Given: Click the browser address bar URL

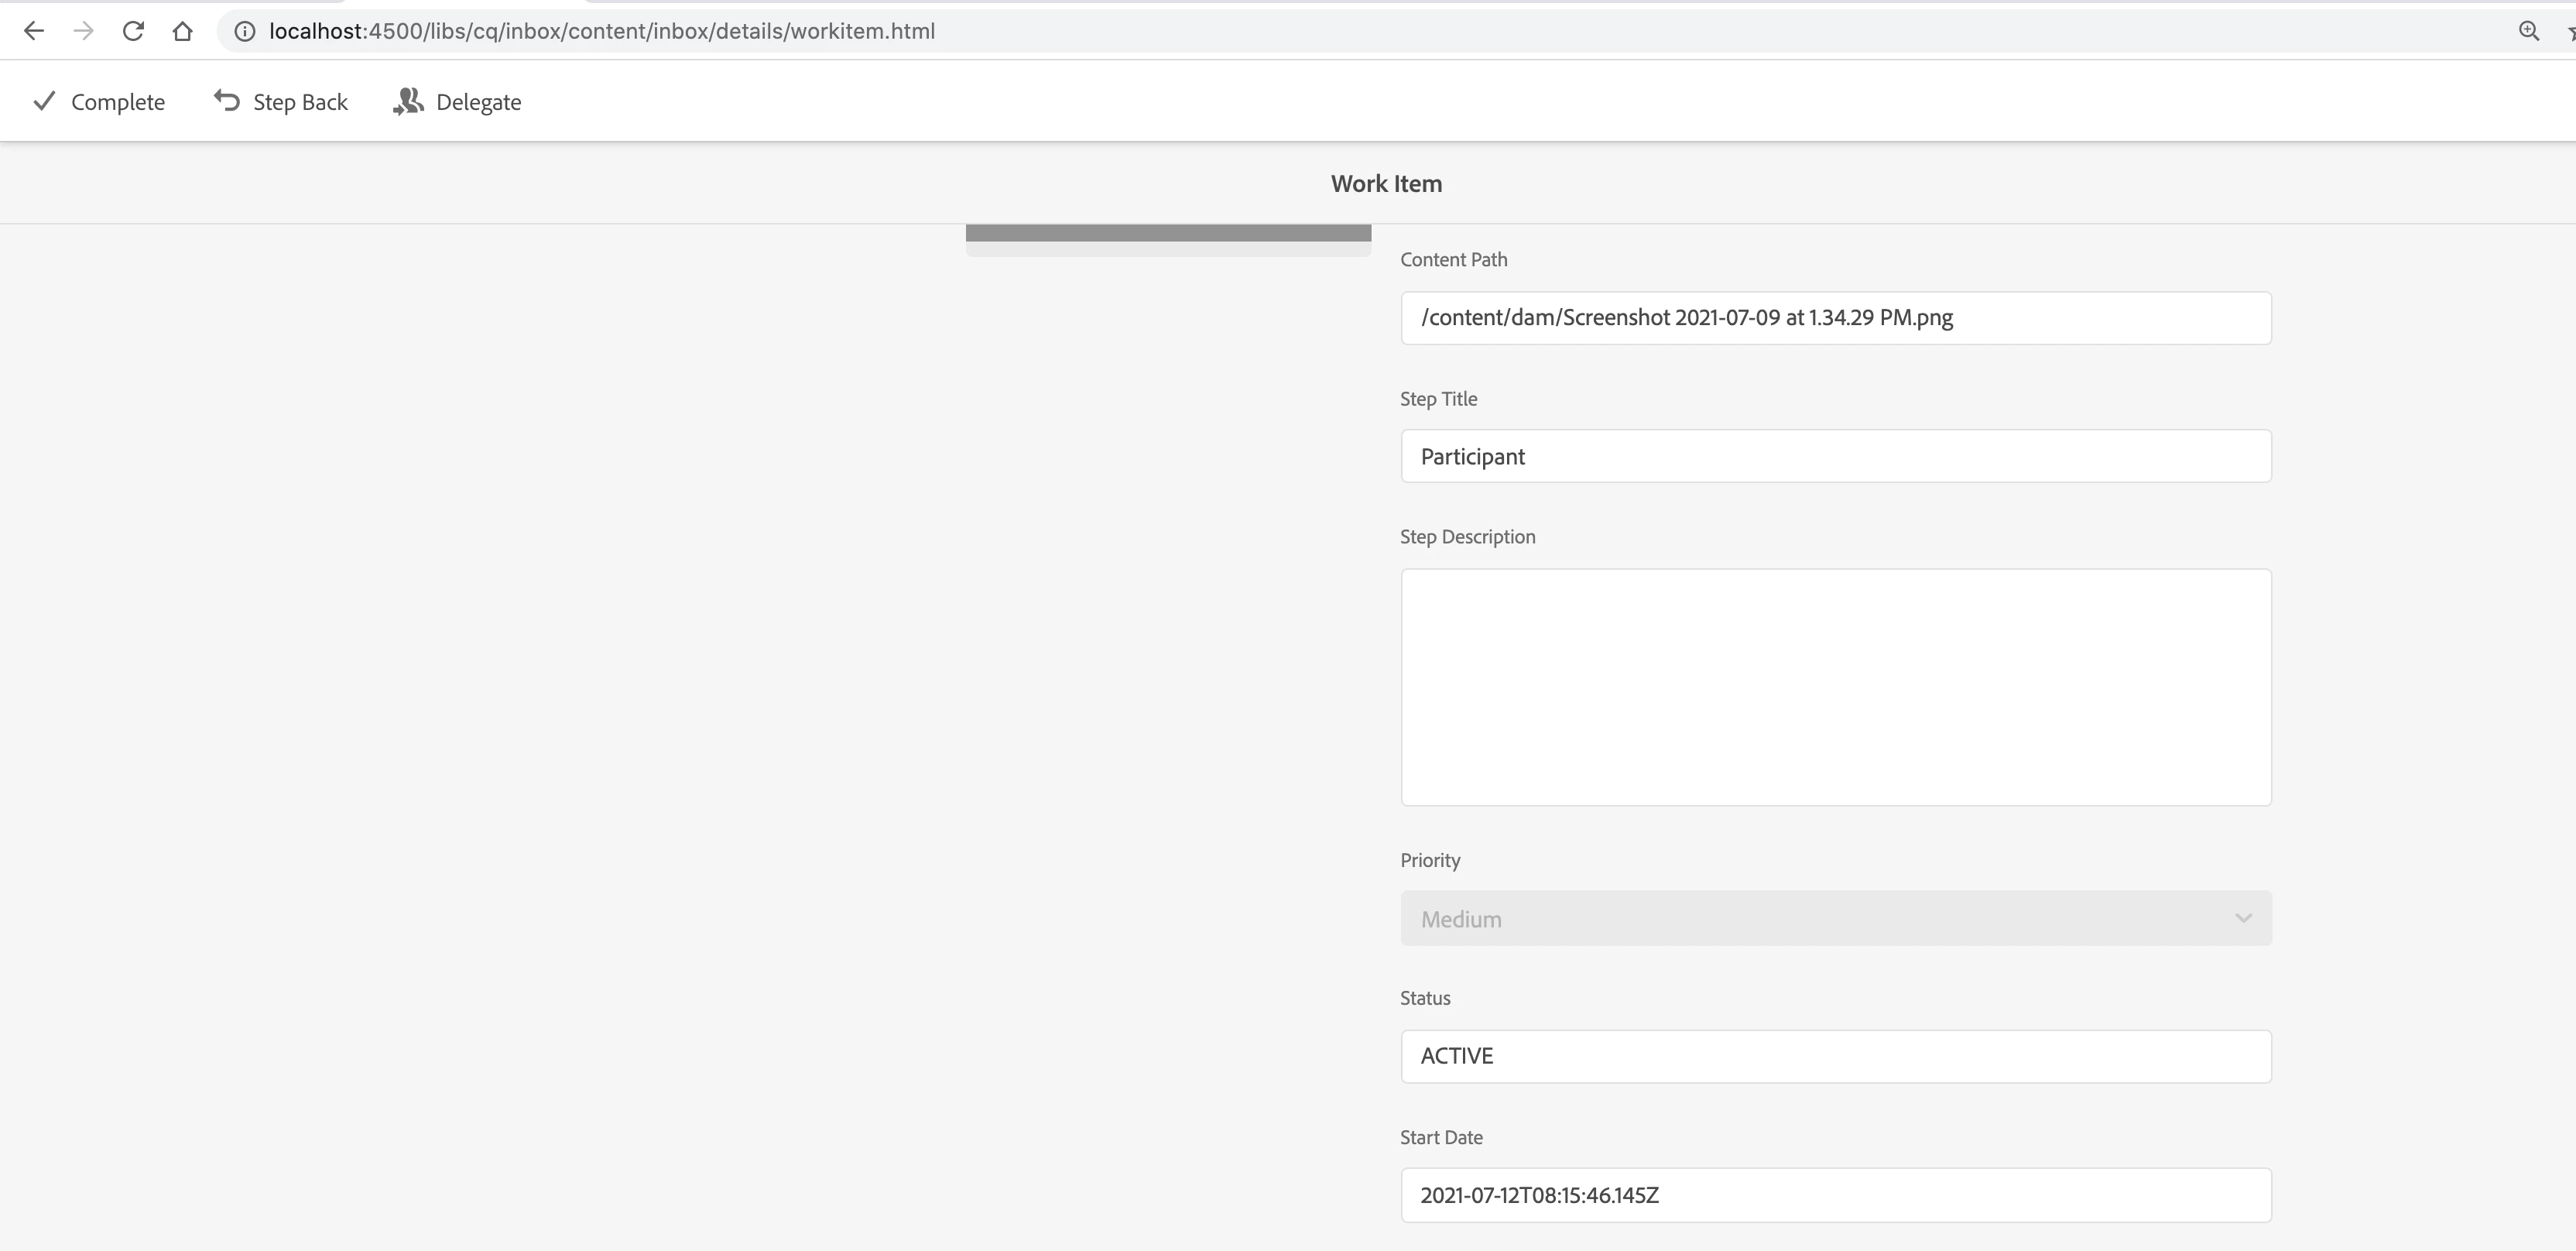Looking at the screenshot, I should [x=602, y=31].
